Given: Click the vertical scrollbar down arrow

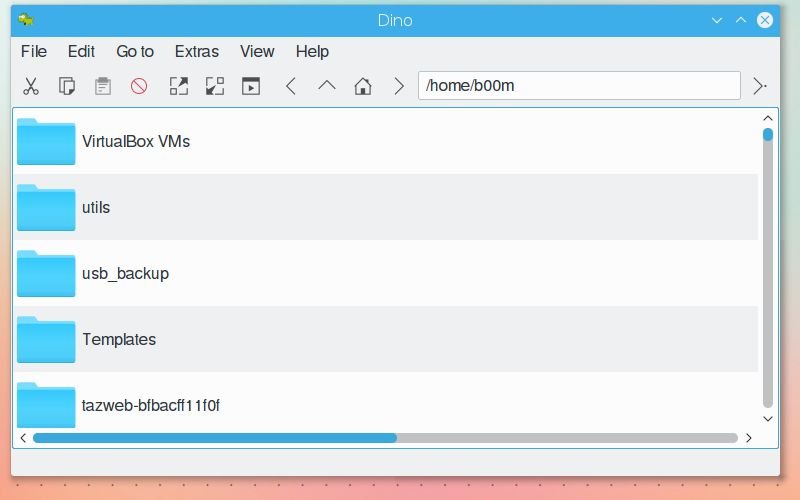Looking at the screenshot, I should point(767,419).
